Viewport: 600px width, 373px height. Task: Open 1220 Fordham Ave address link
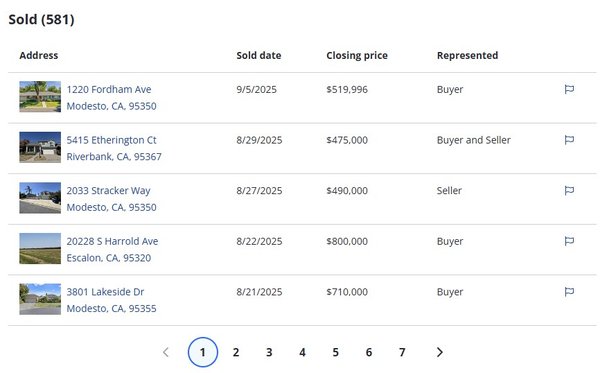pyautogui.click(x=109, y=89)
